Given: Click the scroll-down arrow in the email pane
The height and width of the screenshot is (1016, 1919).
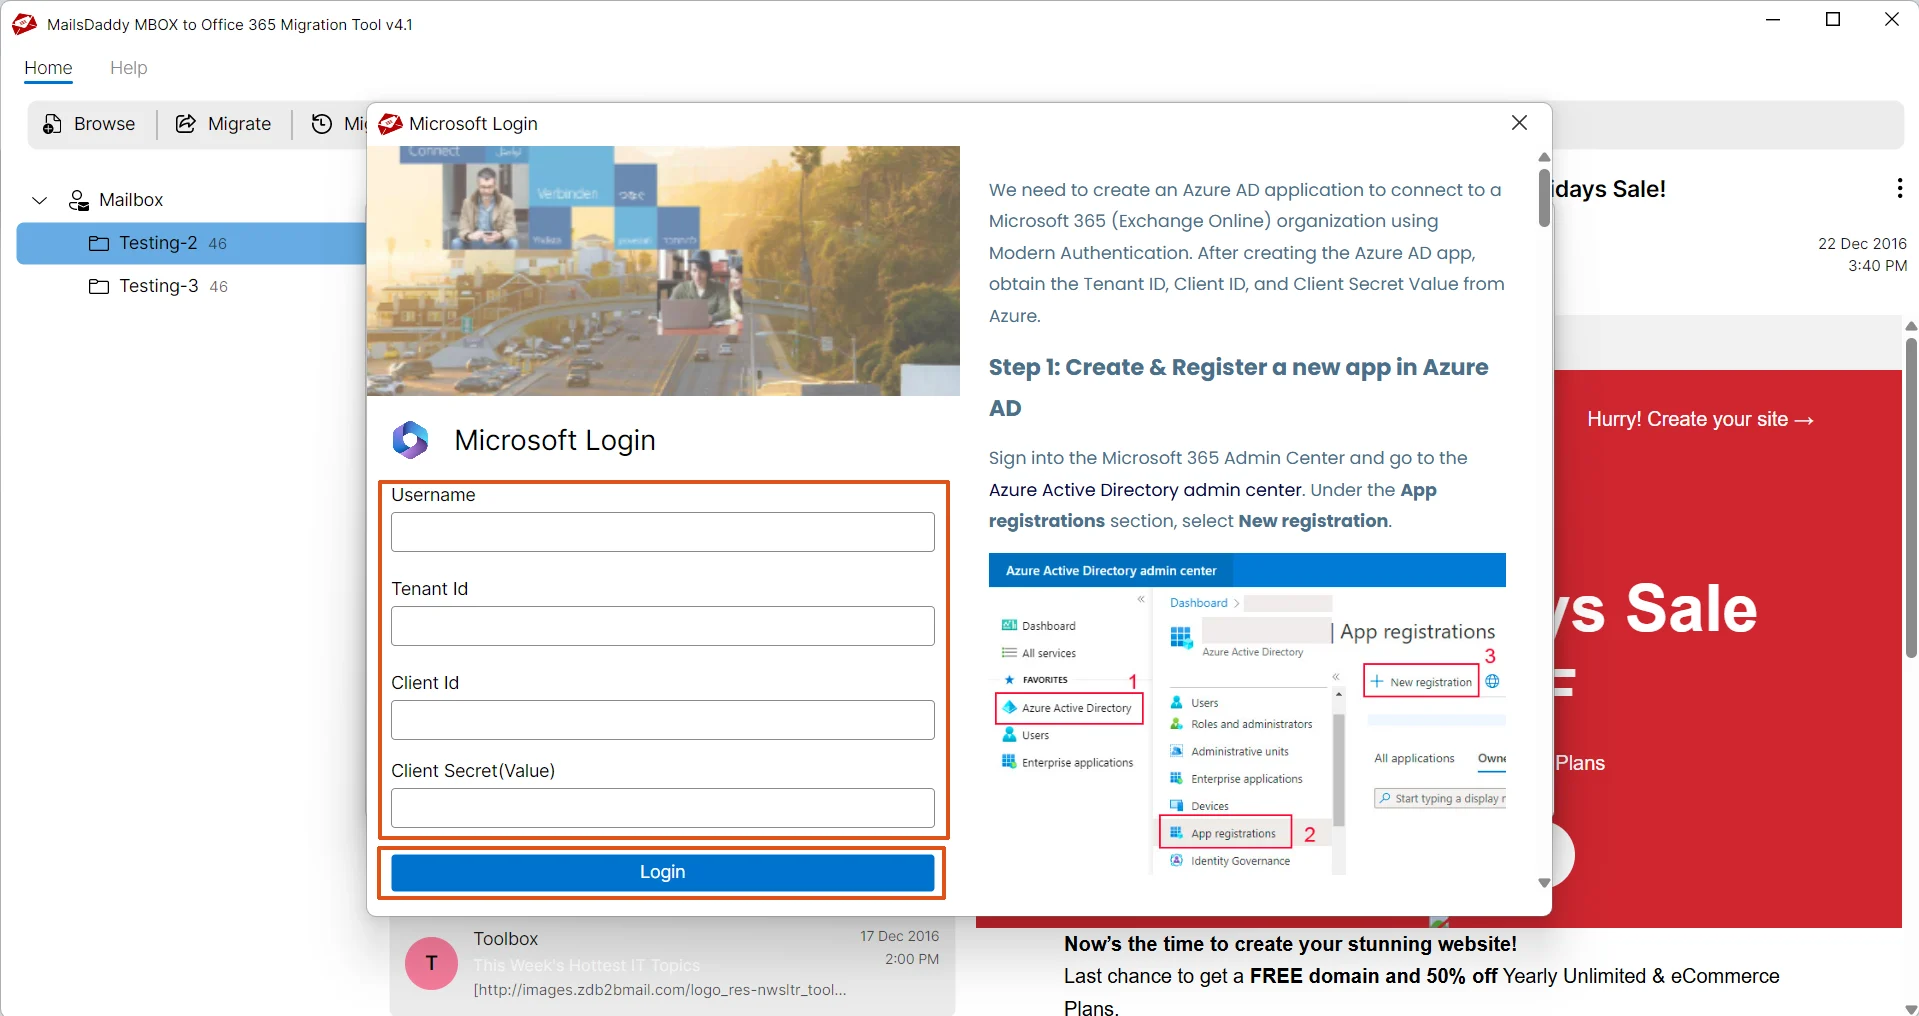Looking at the screenshot, I should pos(1909,1008).
